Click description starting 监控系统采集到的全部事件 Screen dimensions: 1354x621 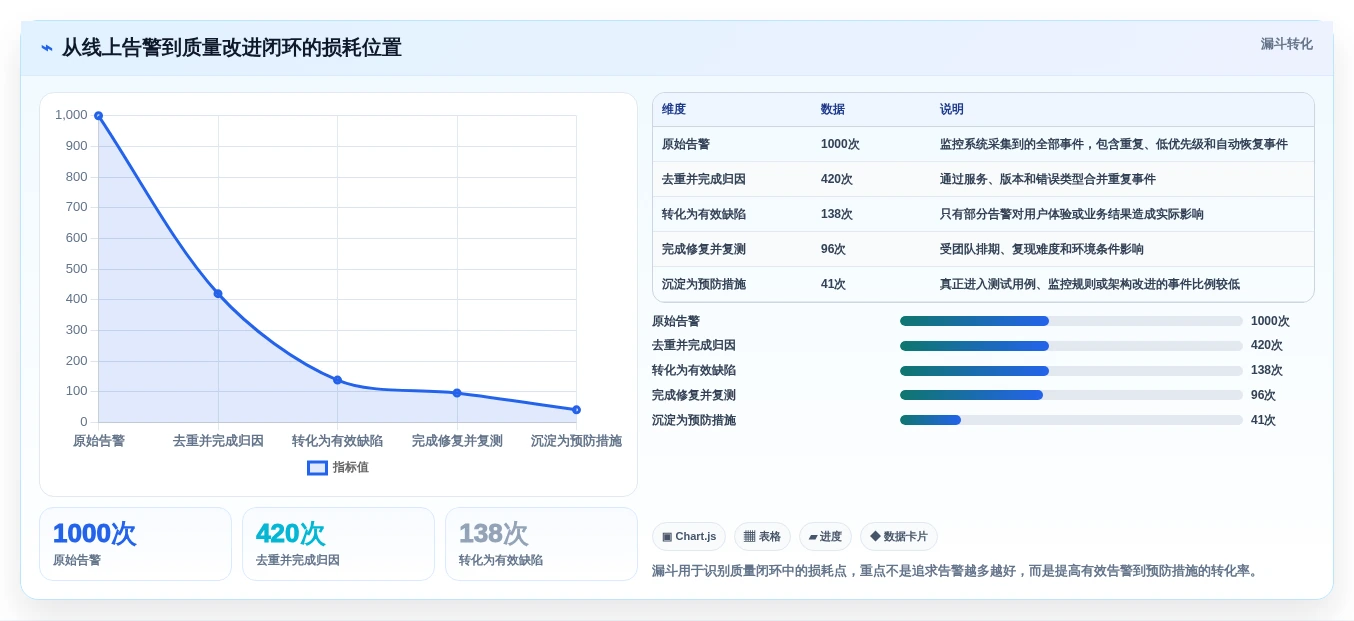(x=1114, y=144)
